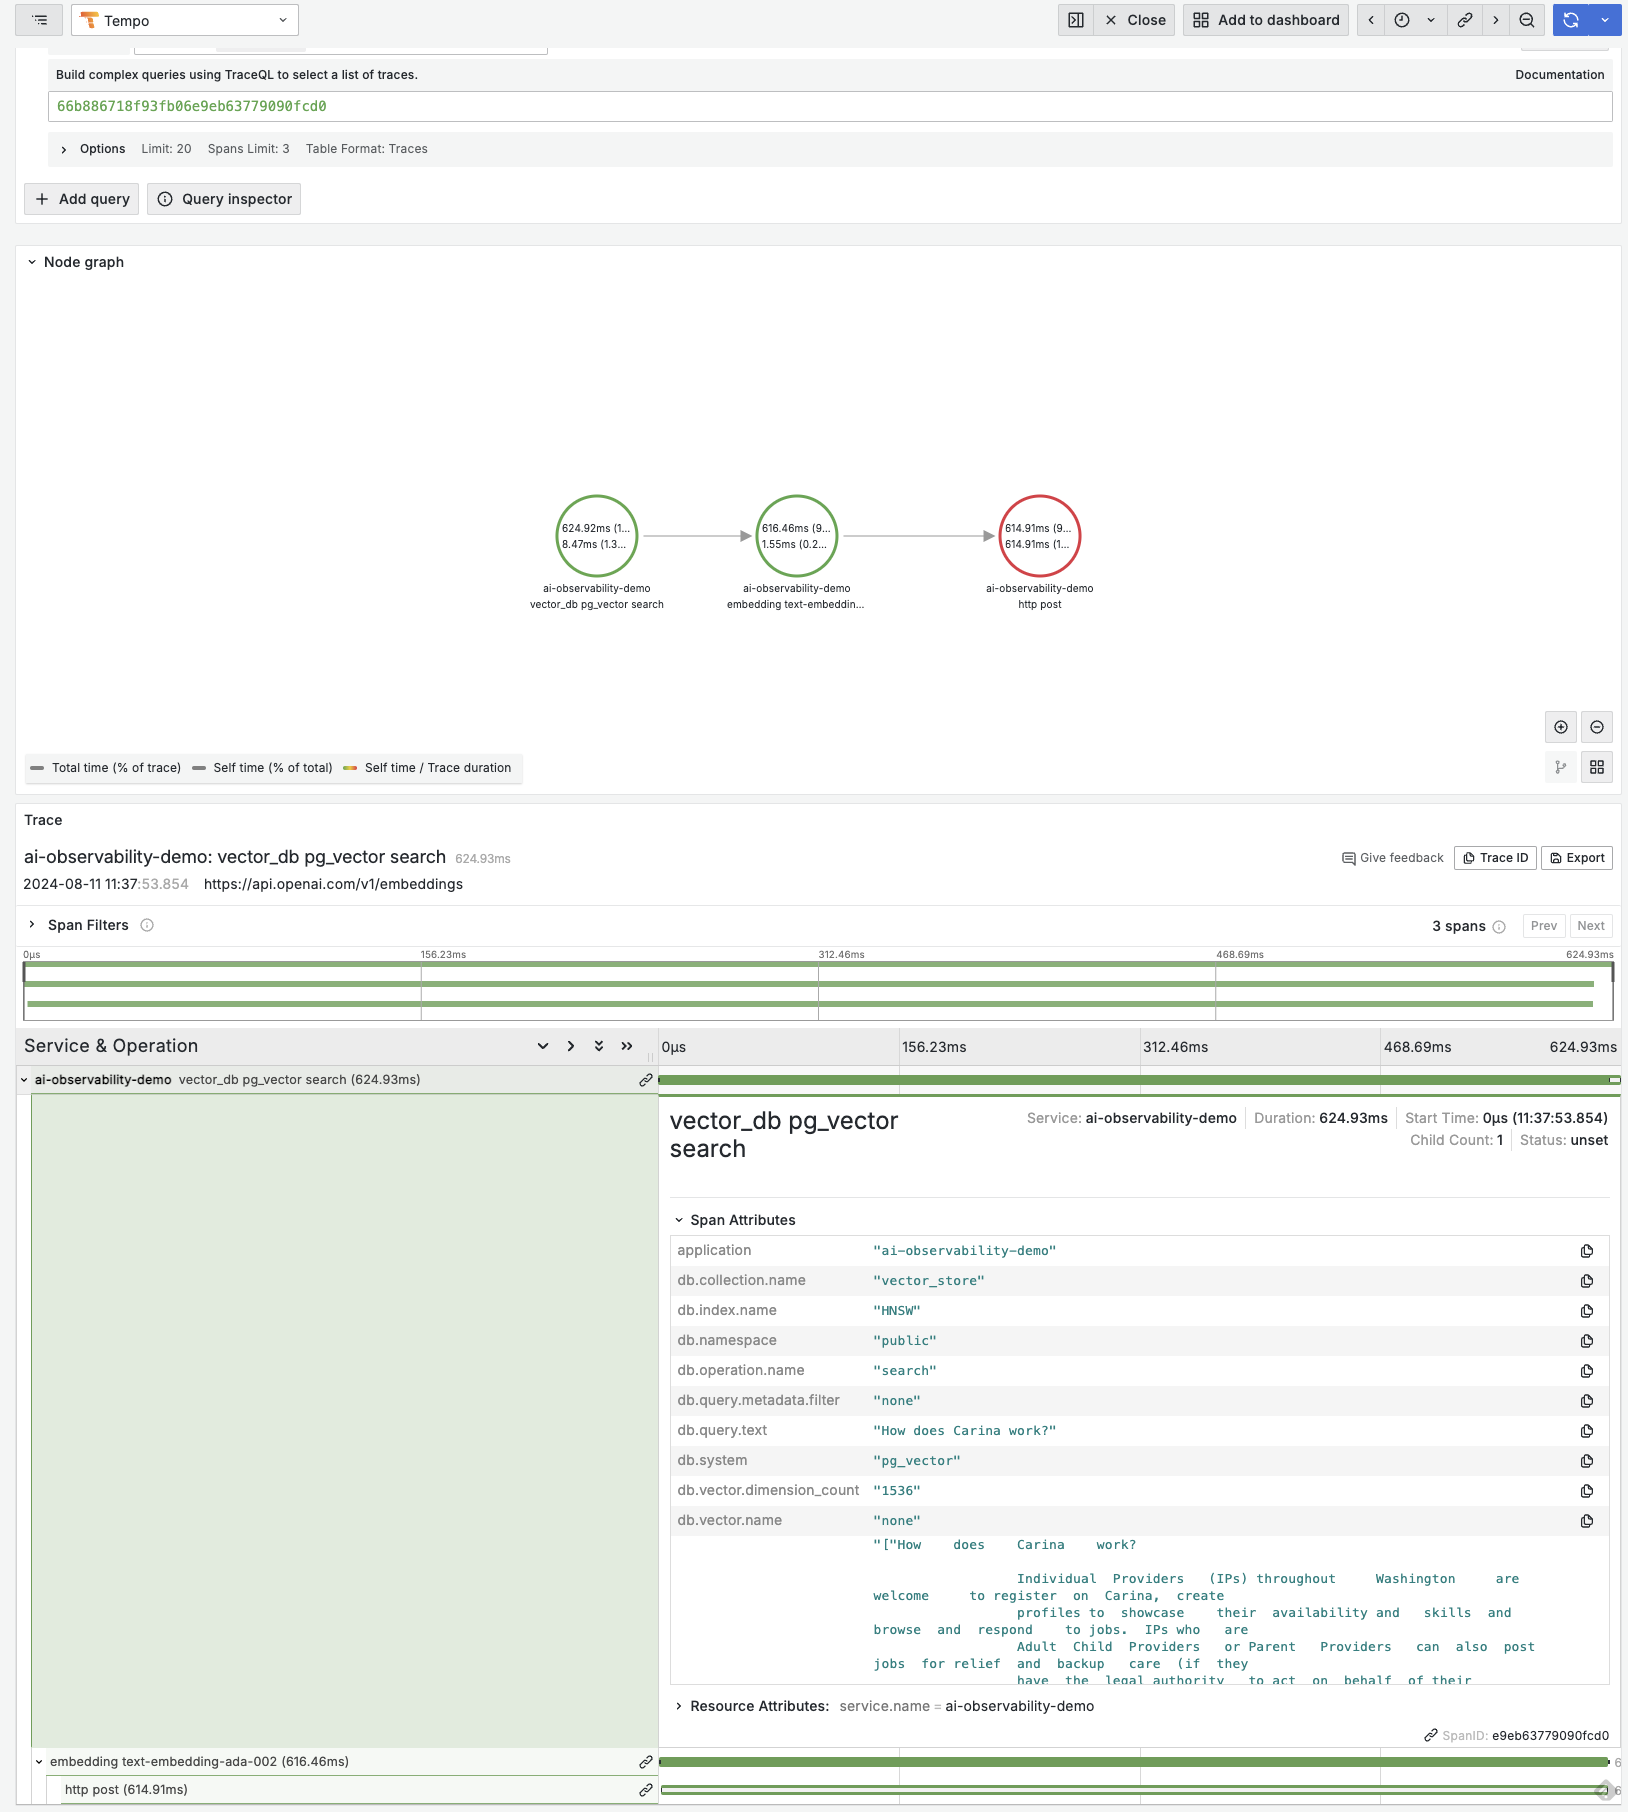Export the trace

(1577, 858)
